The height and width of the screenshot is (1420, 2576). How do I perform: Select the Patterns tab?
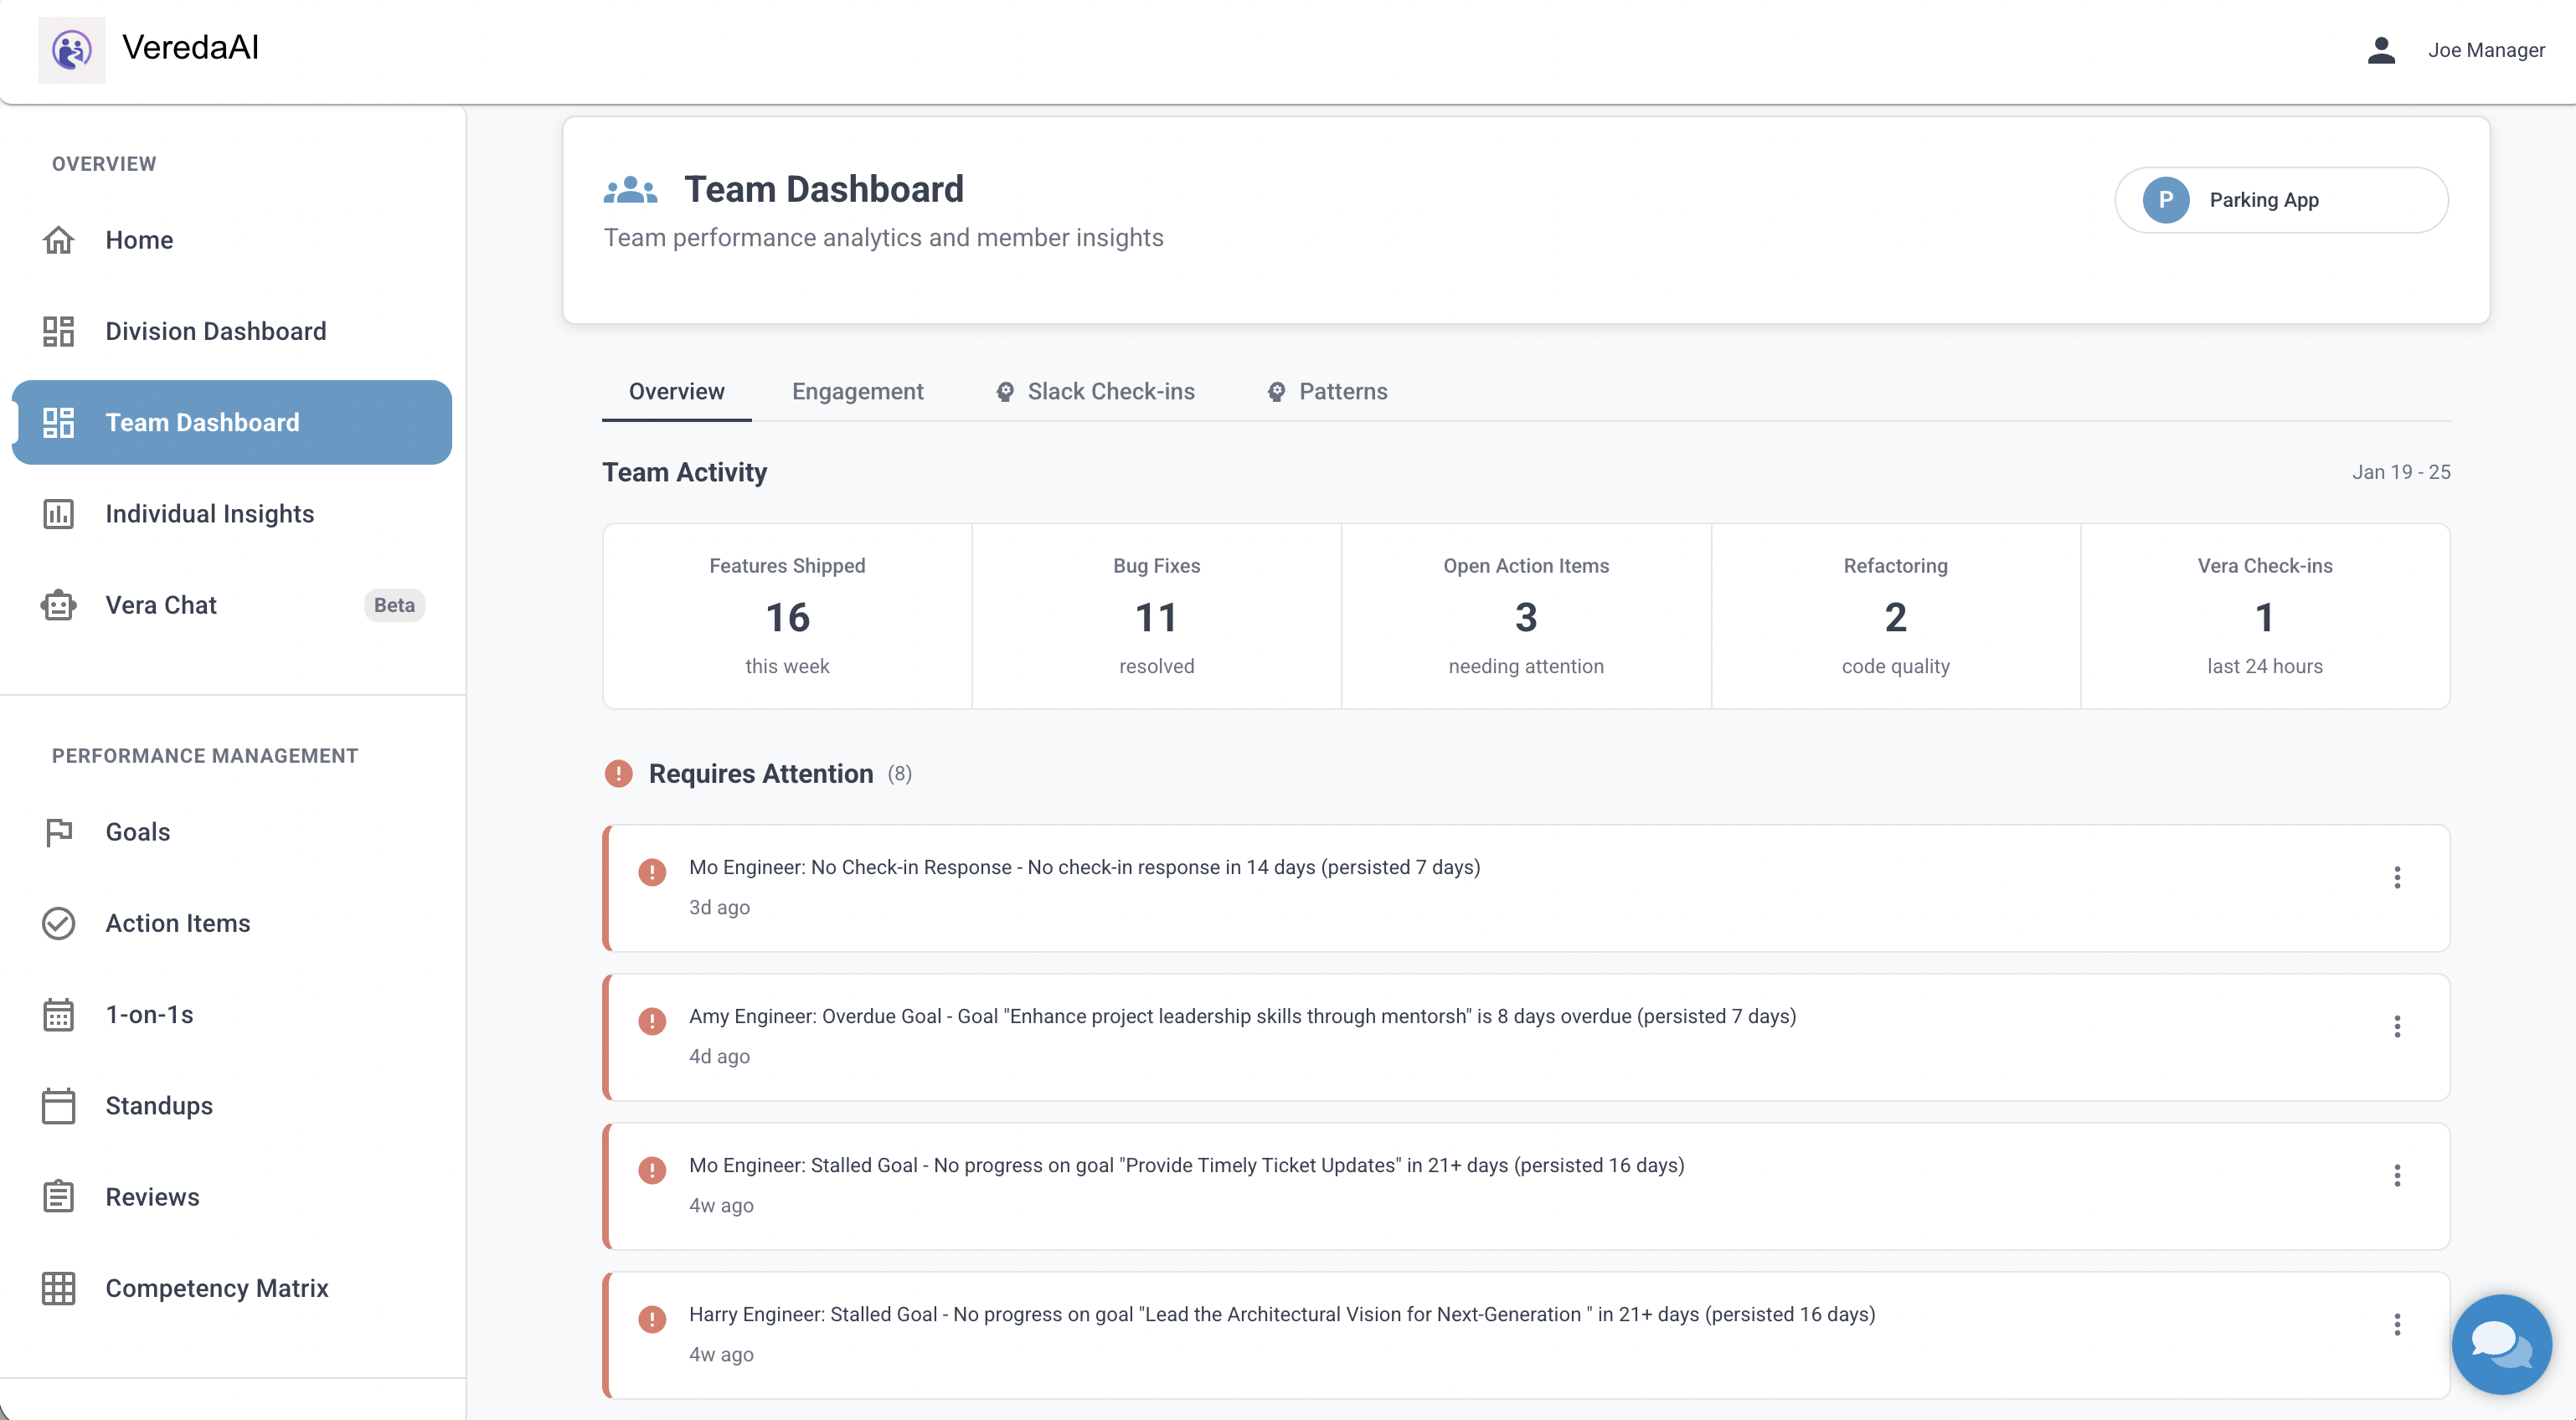point(1342,391)
